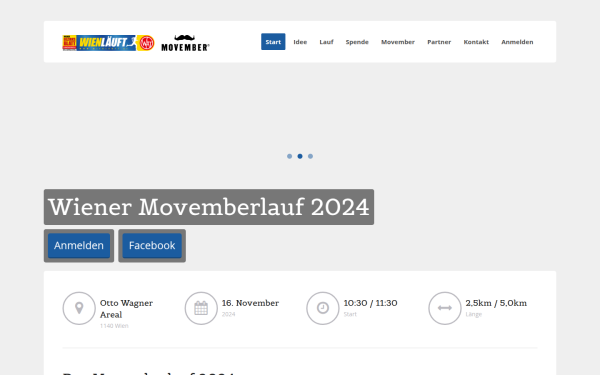Click the Movember moustache logo
Screen dimensions: 600x375
coord(185,43)
